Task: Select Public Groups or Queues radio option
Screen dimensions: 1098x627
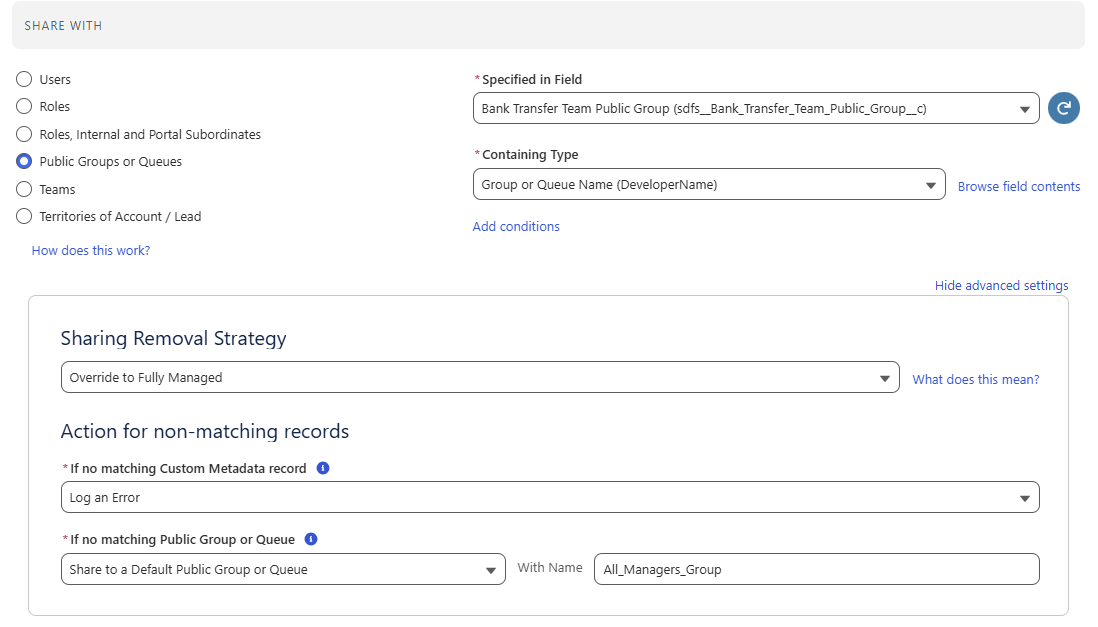Action: tap(24, 161)
